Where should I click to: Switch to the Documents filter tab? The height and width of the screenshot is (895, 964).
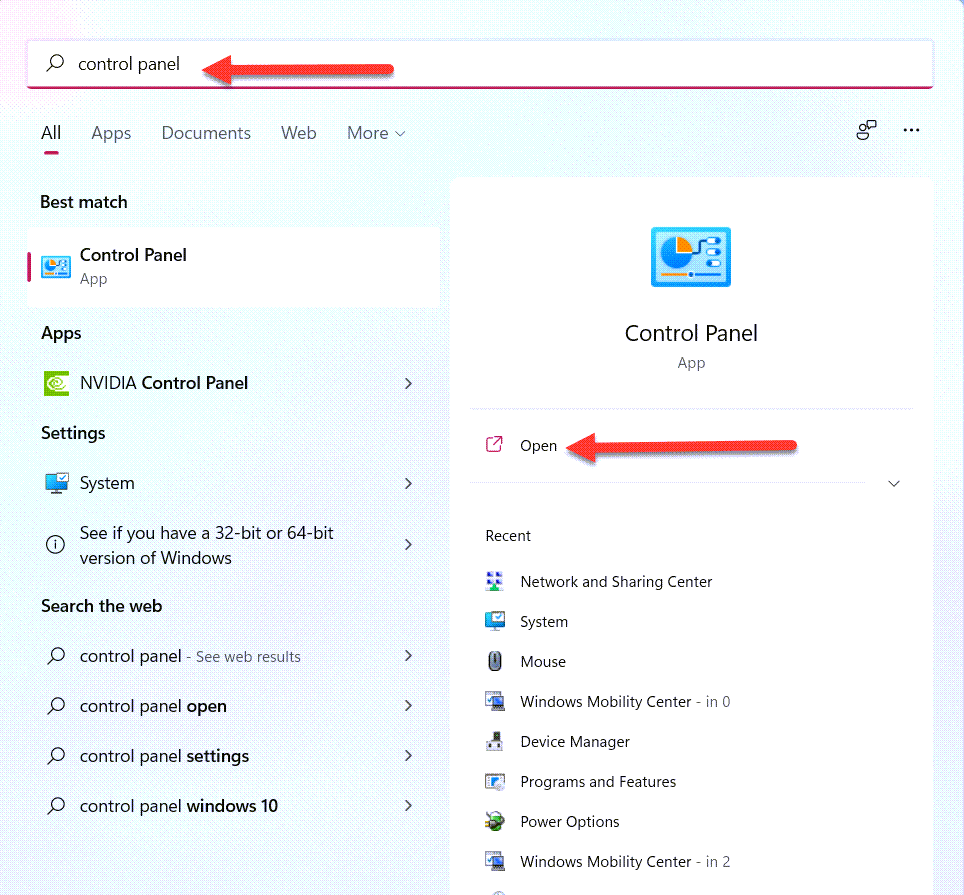coord(206,133)
